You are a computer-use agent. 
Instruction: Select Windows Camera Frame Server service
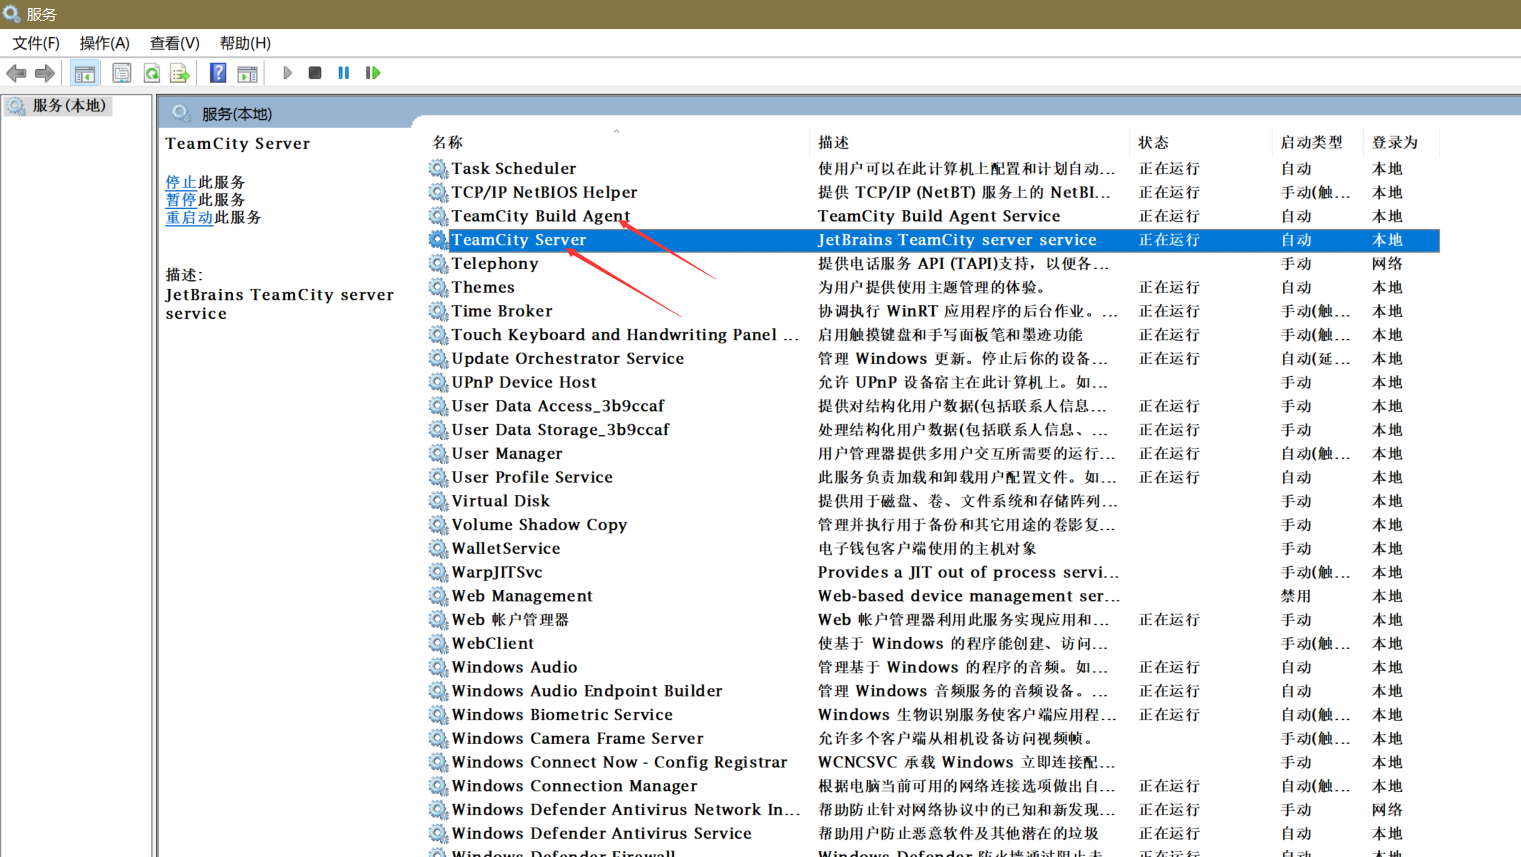[x=933, y=738]
